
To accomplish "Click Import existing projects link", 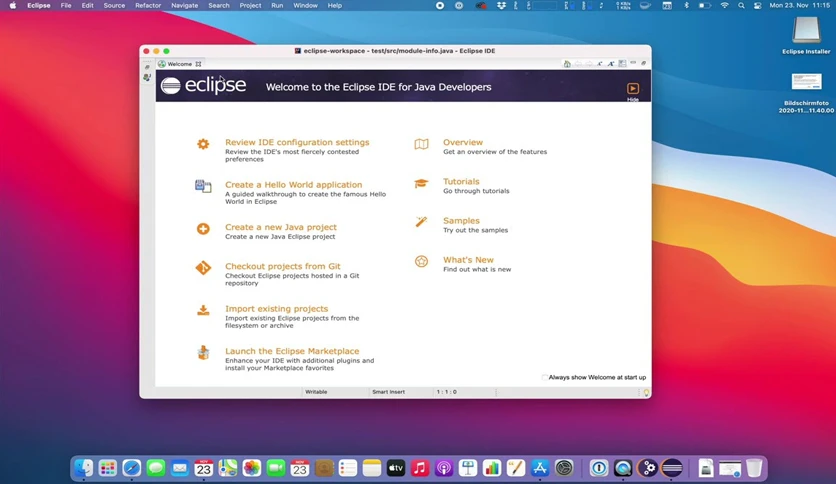I will click(276, 309).
